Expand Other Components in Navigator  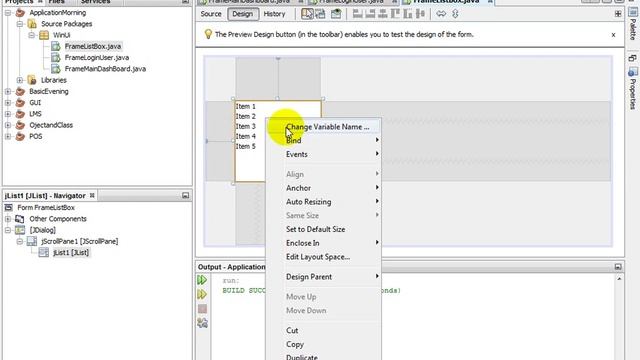click(8, 219)
